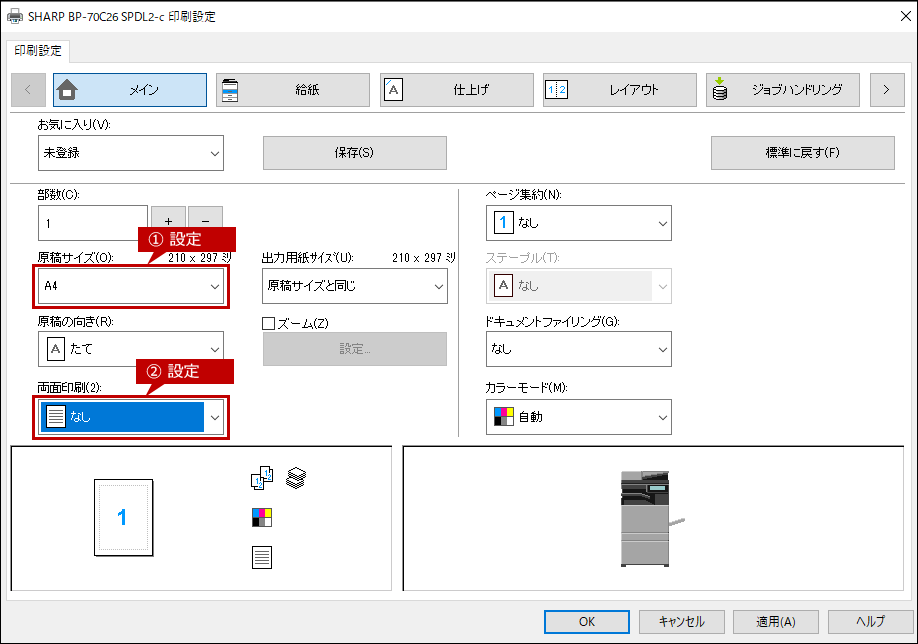This screenshot has width=918, height=644.
Task: Click the collate pages icon in preview
Action: click(x=262, y=478)
